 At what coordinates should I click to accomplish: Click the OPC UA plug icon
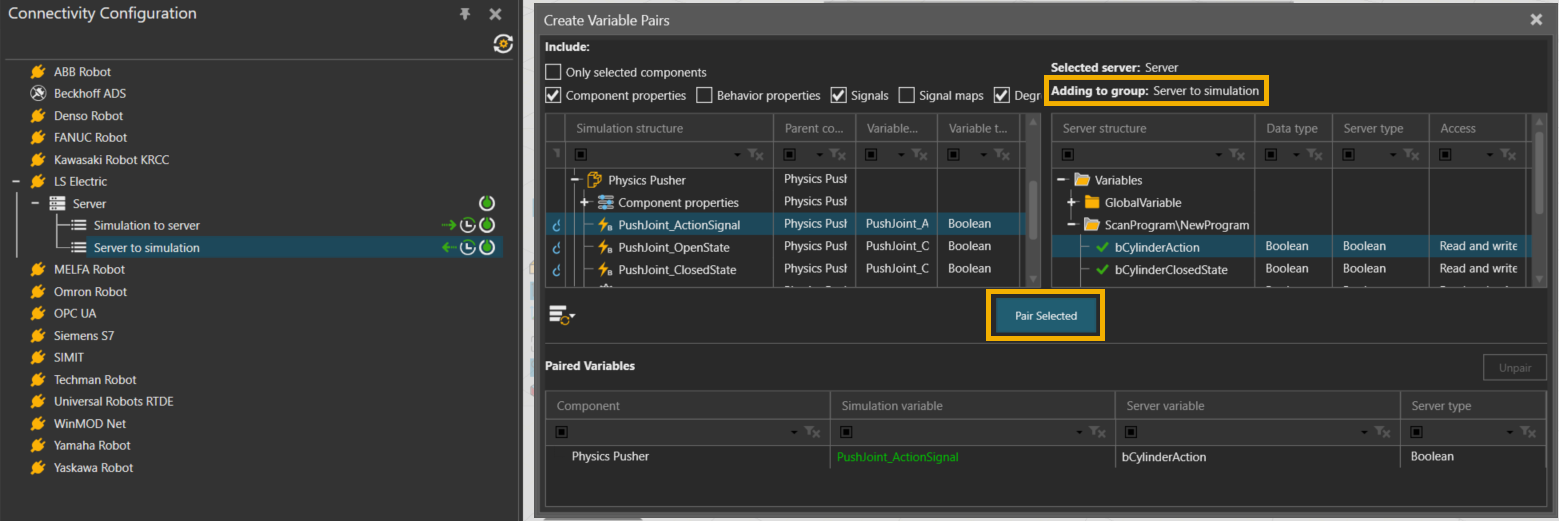point(38,313)
